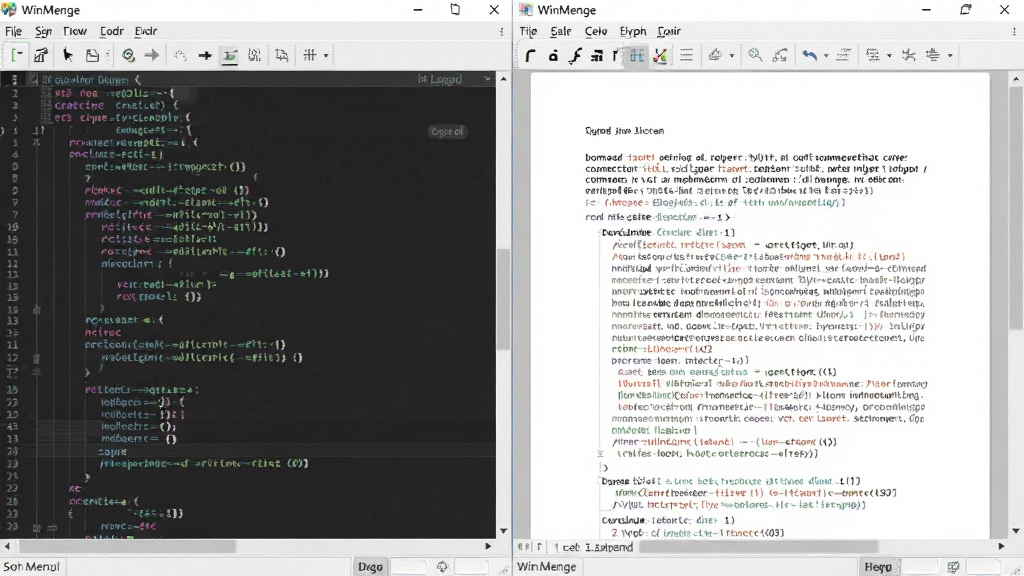Click the green bracket icon in left toolbar
This screenshot has height=576, width=1024.
[x=17, y=56]
